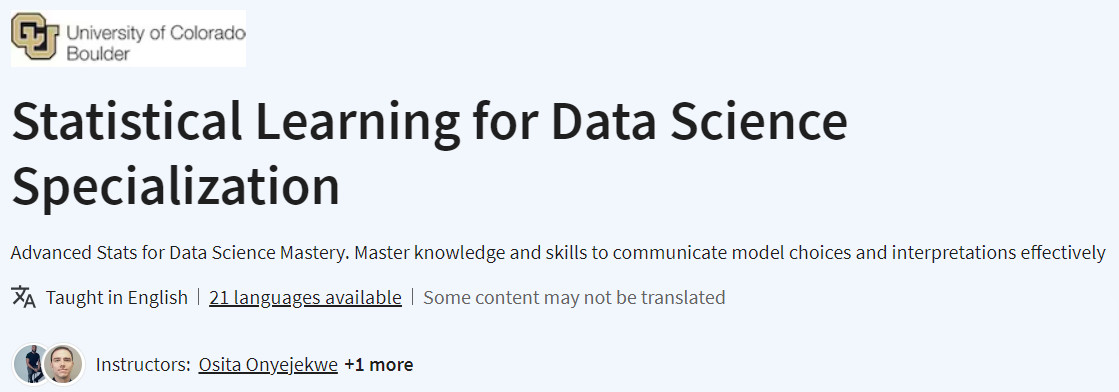Click the word Boulder under the university name
This screenshot has height=392, width=1119.
pyautogui.click(x=98, y=53)
